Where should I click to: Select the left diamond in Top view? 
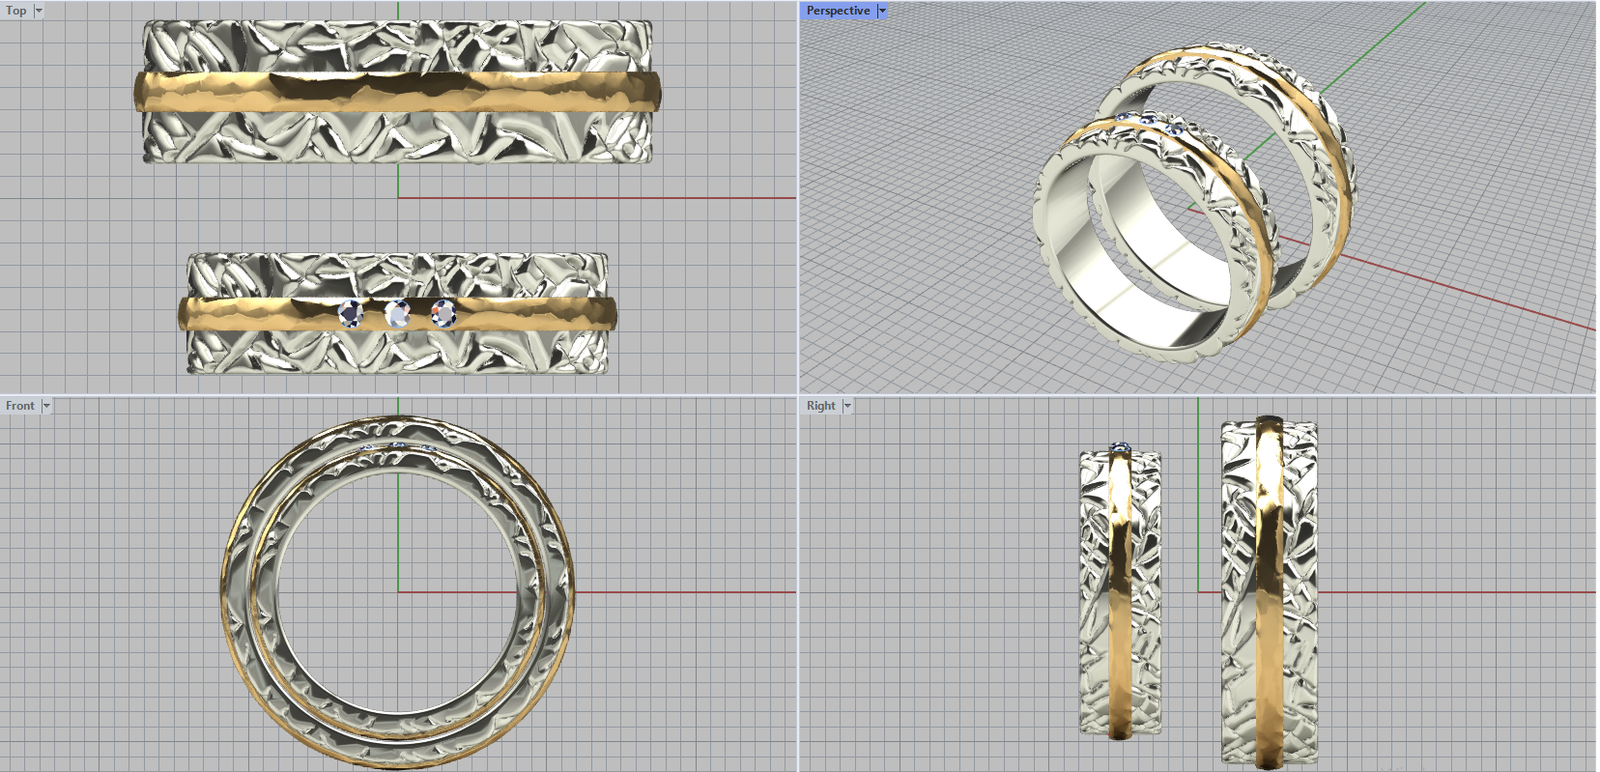350,314
